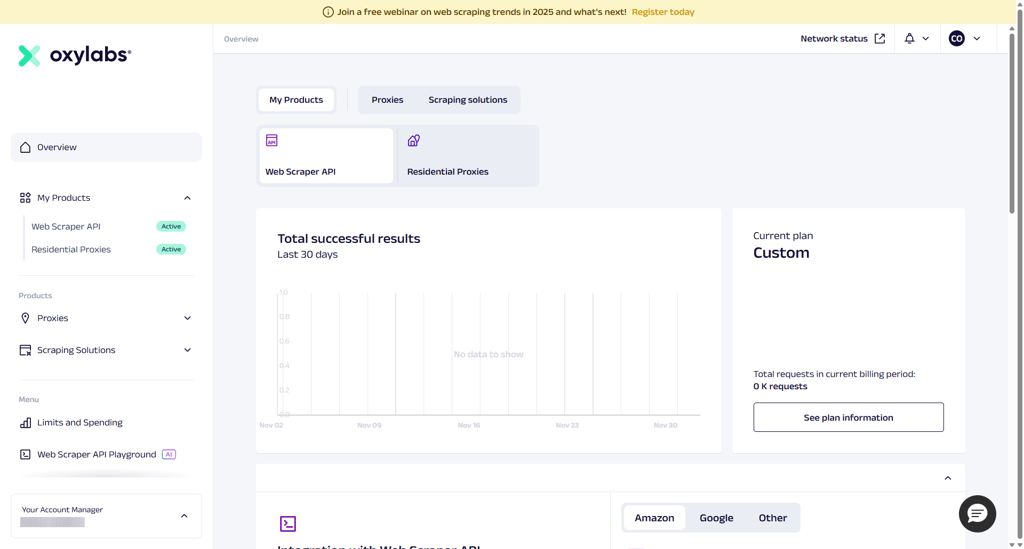The image size is (1024, 549).
Task: Click the Limits and Spending chart icon
Action: tap(25, 422)
